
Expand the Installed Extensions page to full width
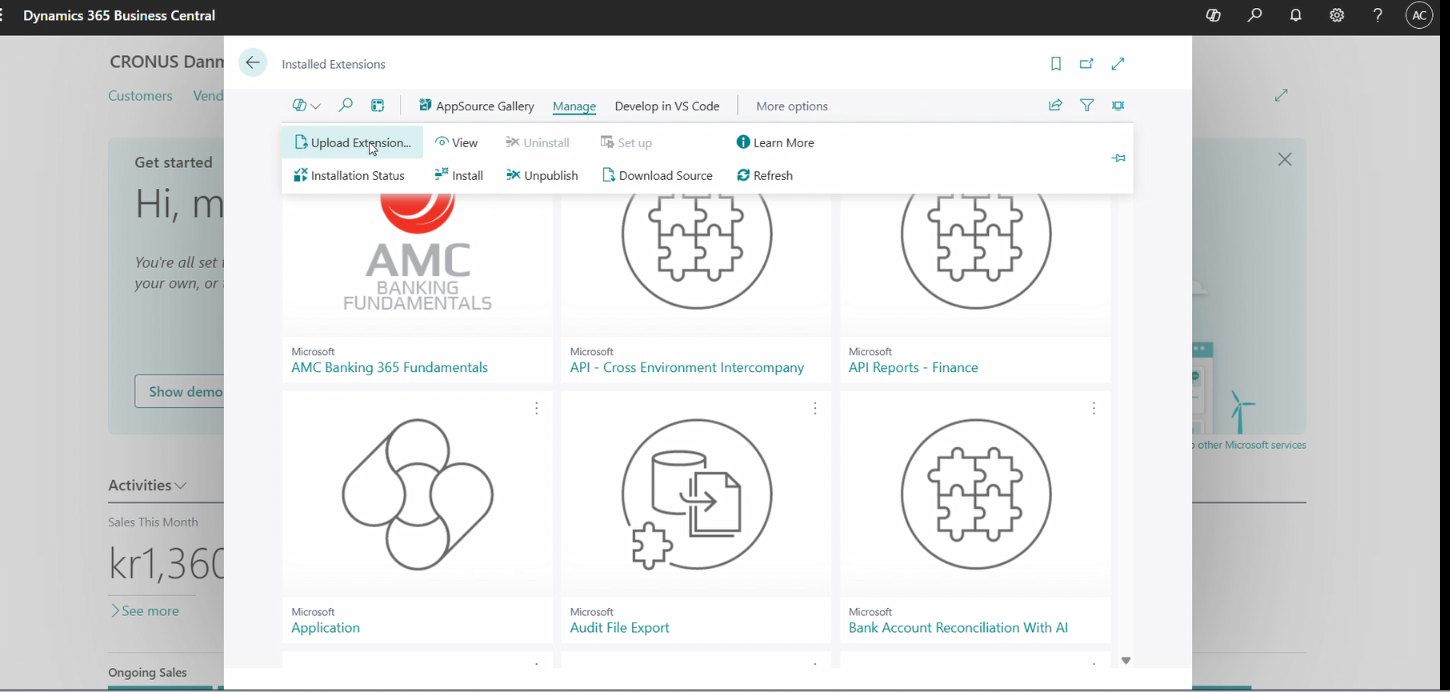1118,64
